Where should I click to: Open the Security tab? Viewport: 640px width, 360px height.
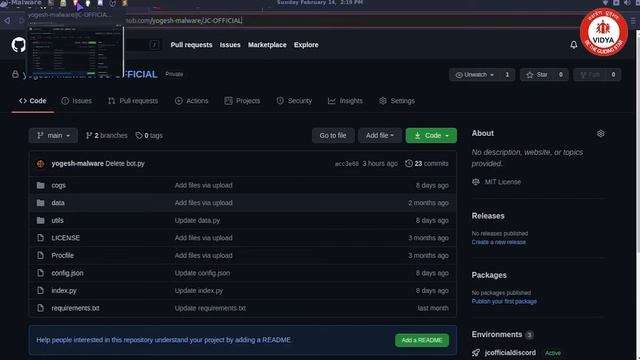coord(294,101)
